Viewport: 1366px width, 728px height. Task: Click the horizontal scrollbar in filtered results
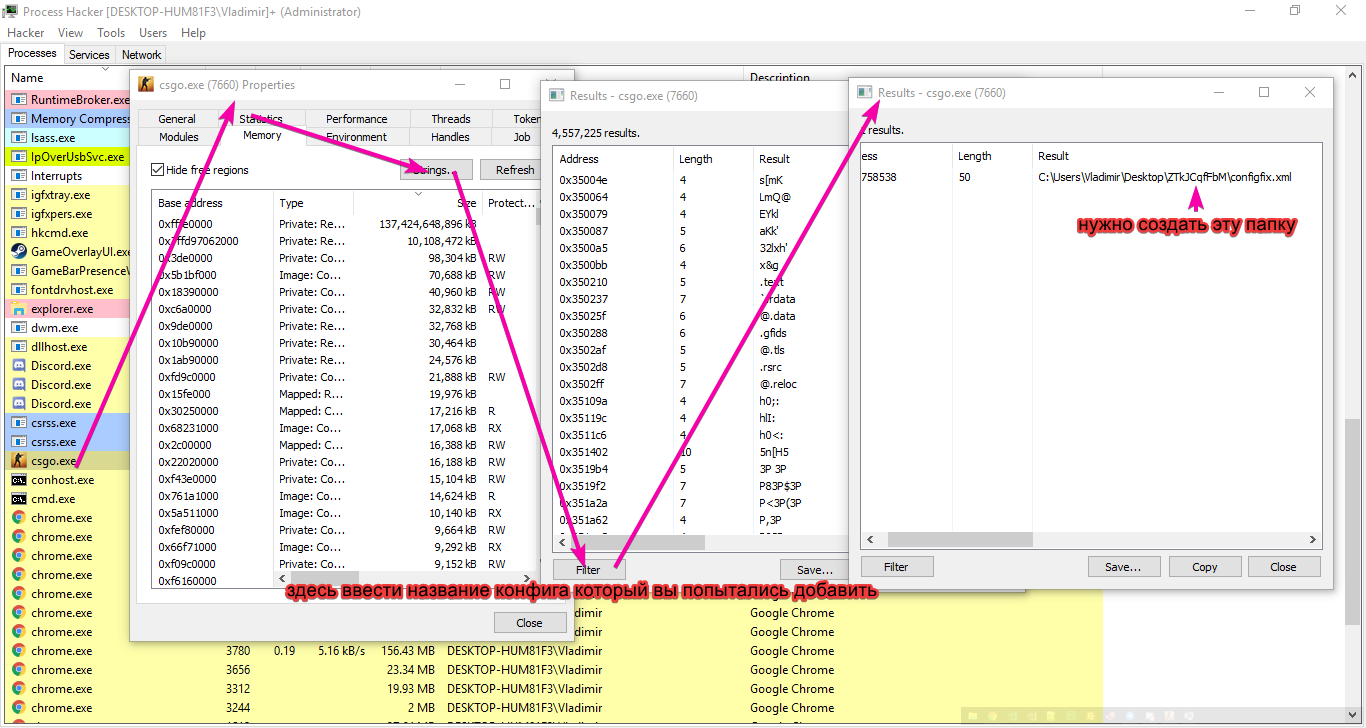point(946,539)
